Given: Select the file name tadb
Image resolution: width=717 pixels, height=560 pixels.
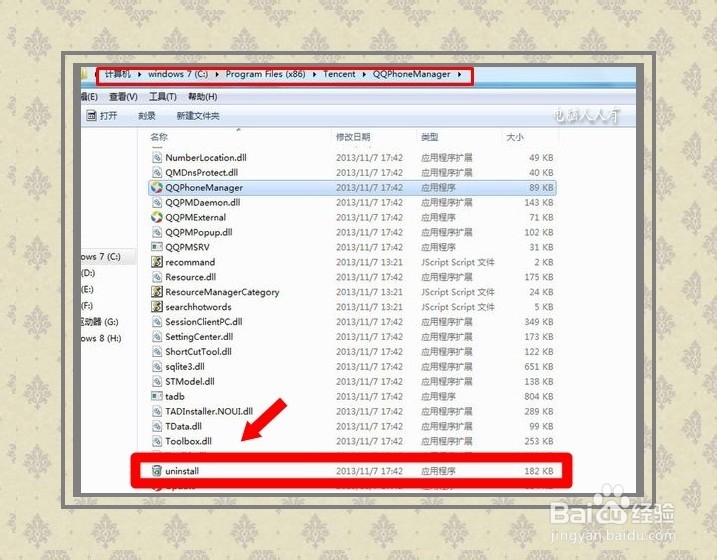Looking at the screenshot, I should [x=175, y=396].
